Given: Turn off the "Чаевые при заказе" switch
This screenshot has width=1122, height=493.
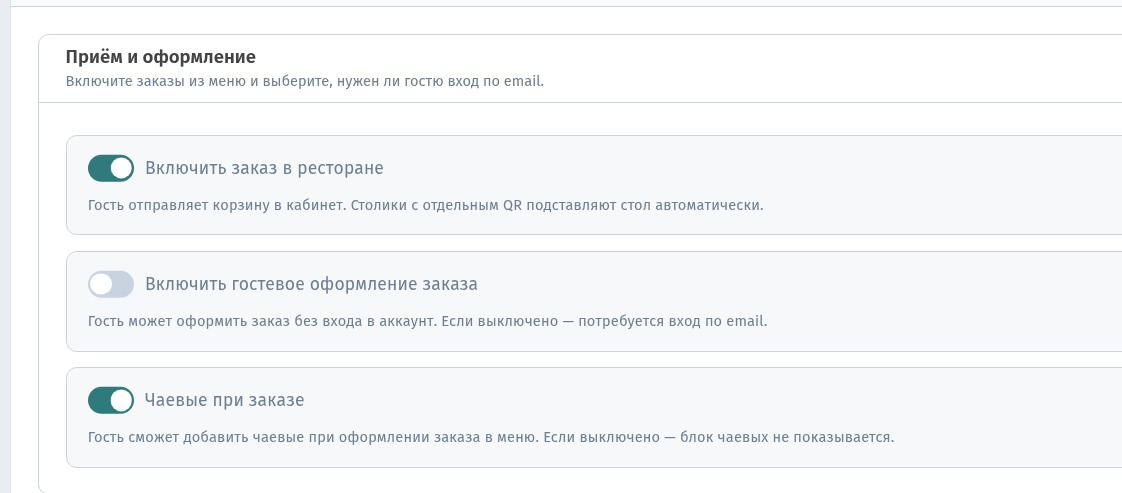Looking at the screenshot, I should coord(111,400).
